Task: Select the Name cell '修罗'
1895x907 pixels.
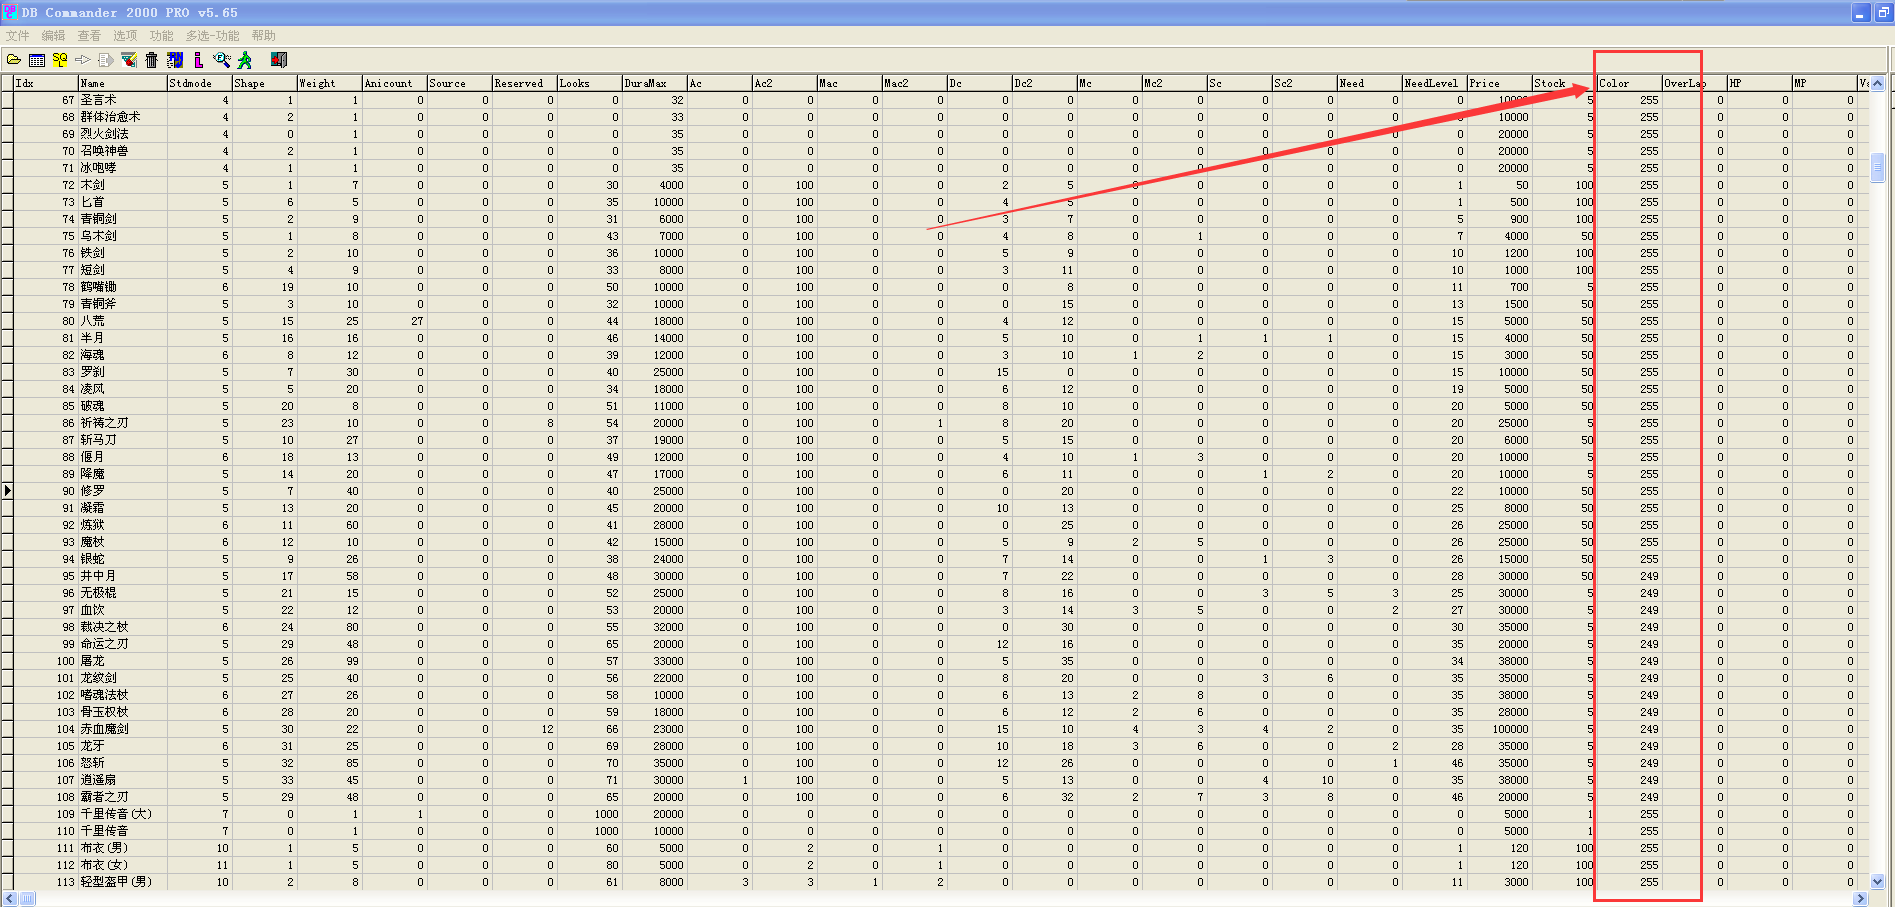Action: pos(123,491)
